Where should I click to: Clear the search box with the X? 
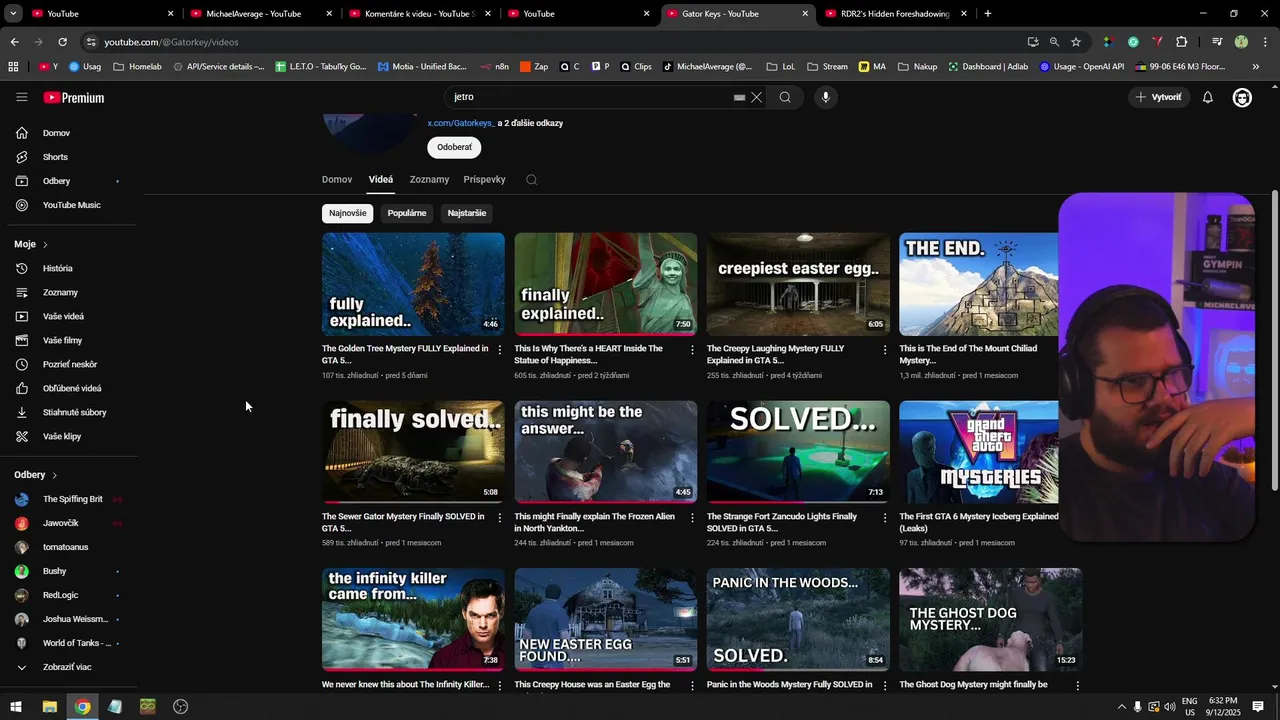(x=757, y=97)
